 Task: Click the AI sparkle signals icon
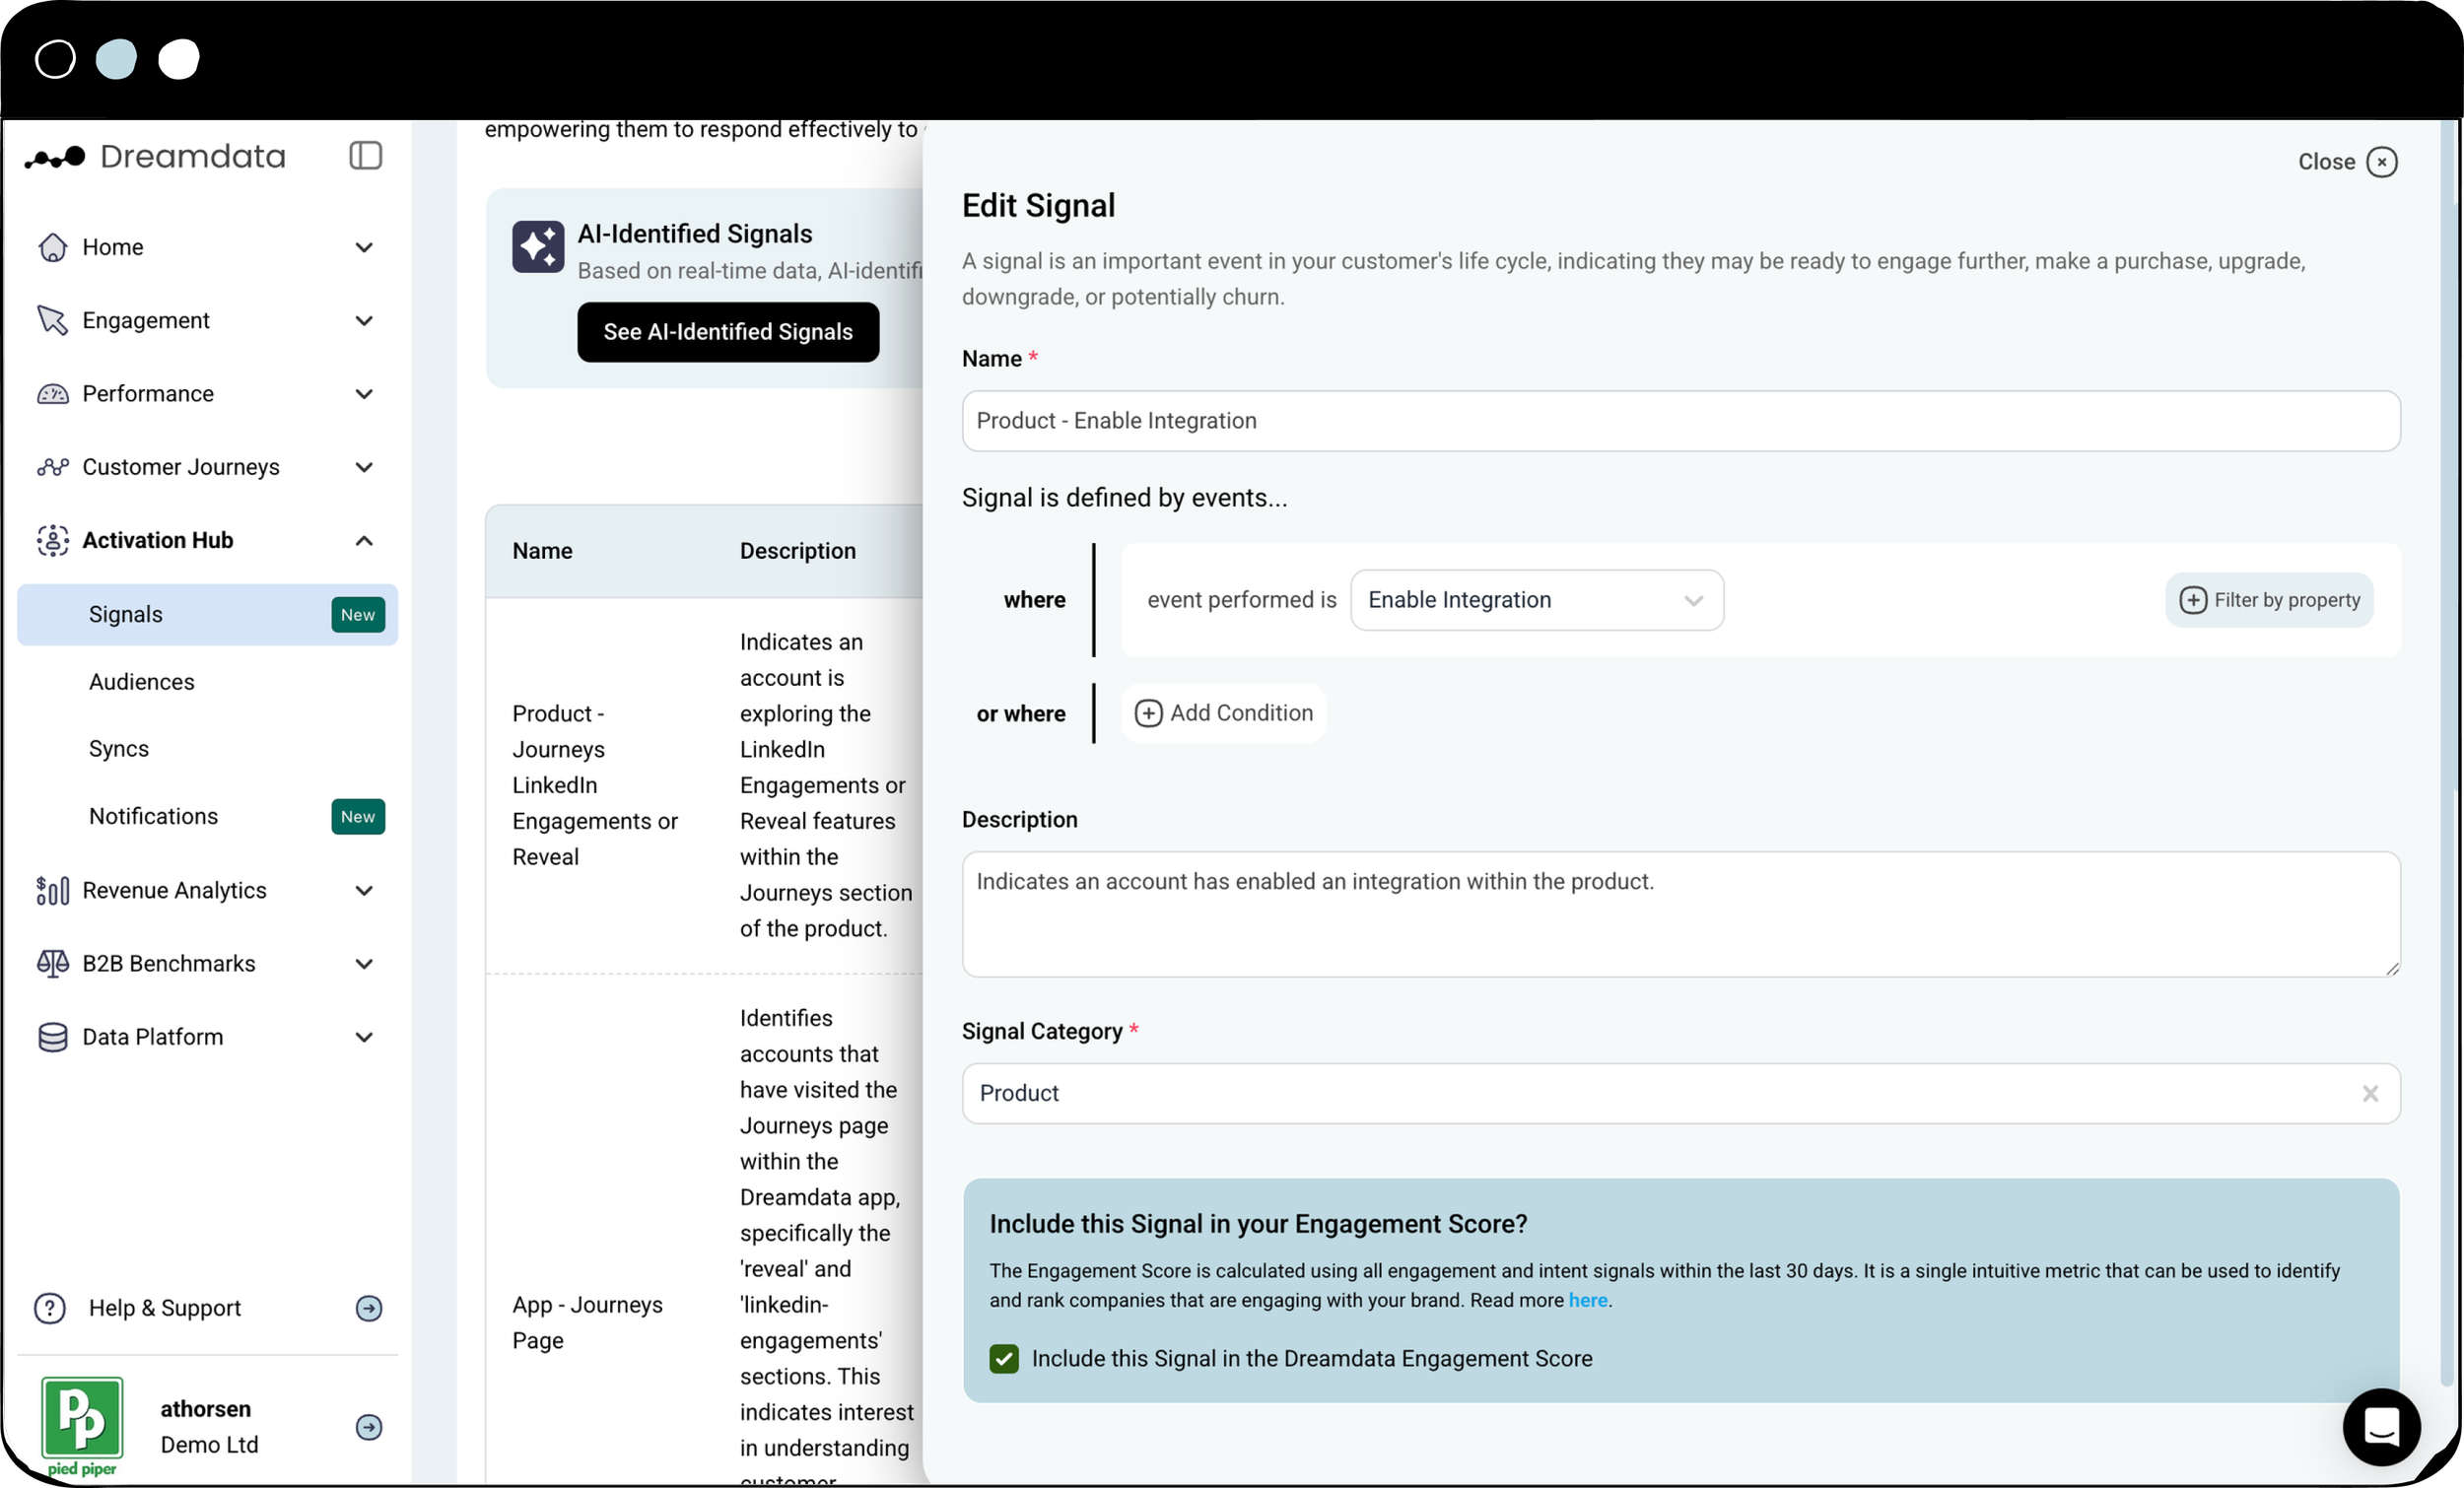click(x=538, y=246)
